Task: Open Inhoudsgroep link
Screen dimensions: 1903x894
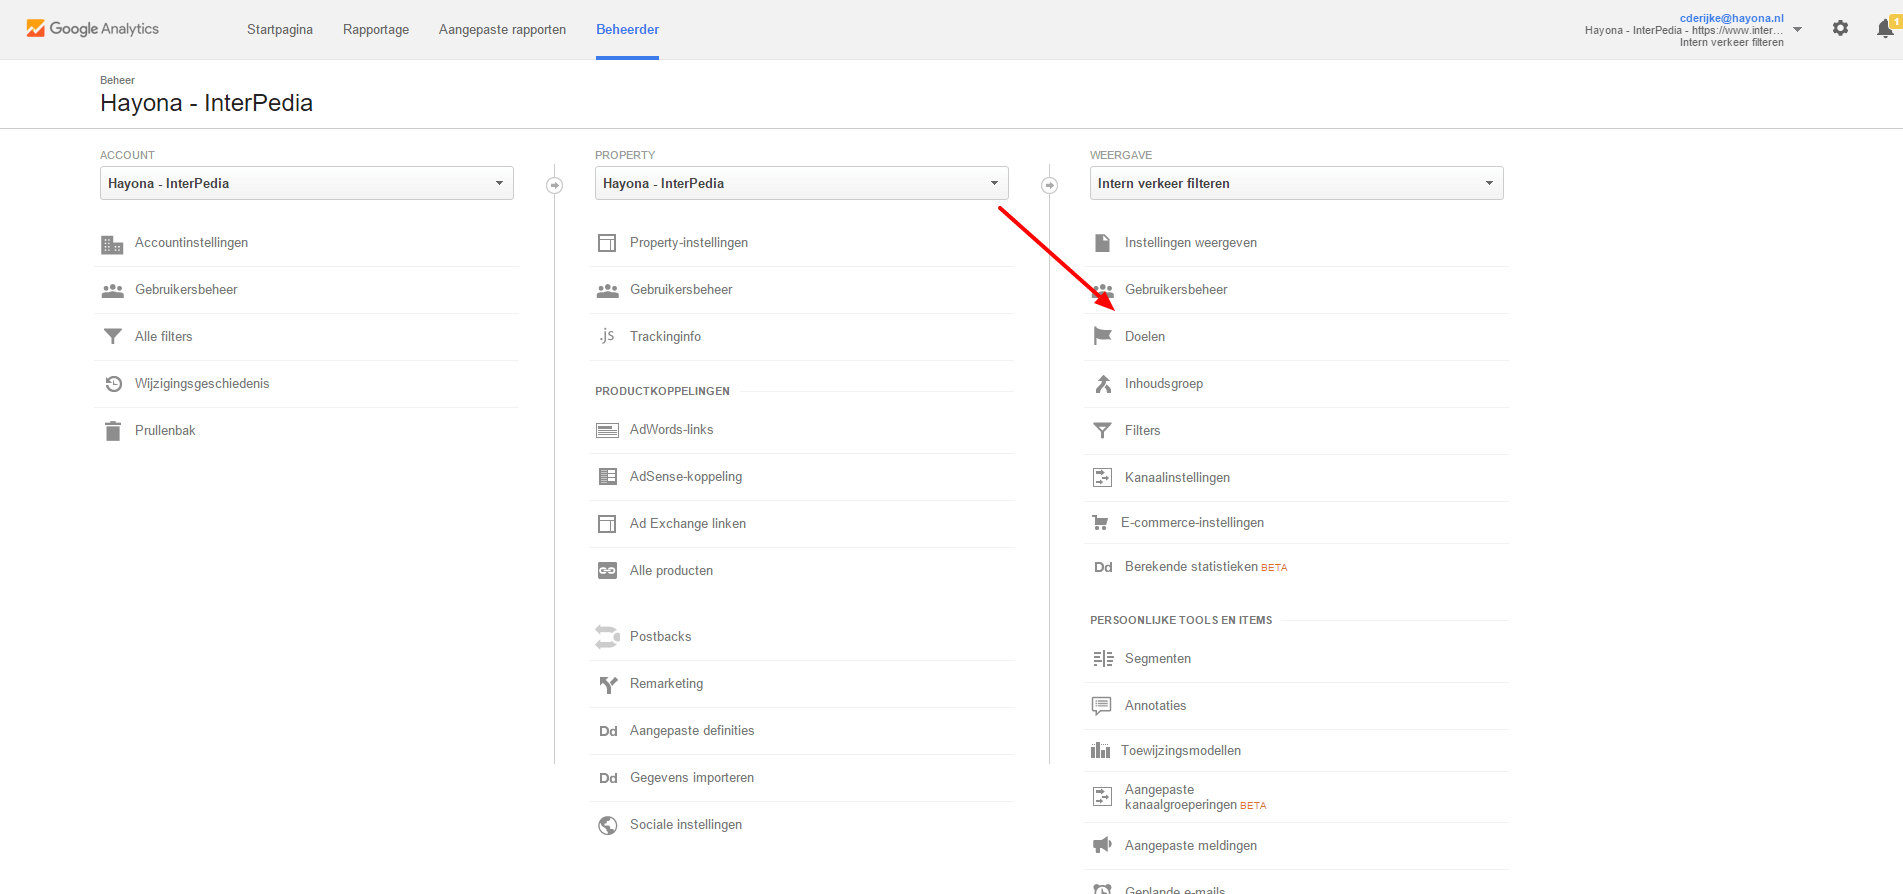Action: pos(1164,384)
